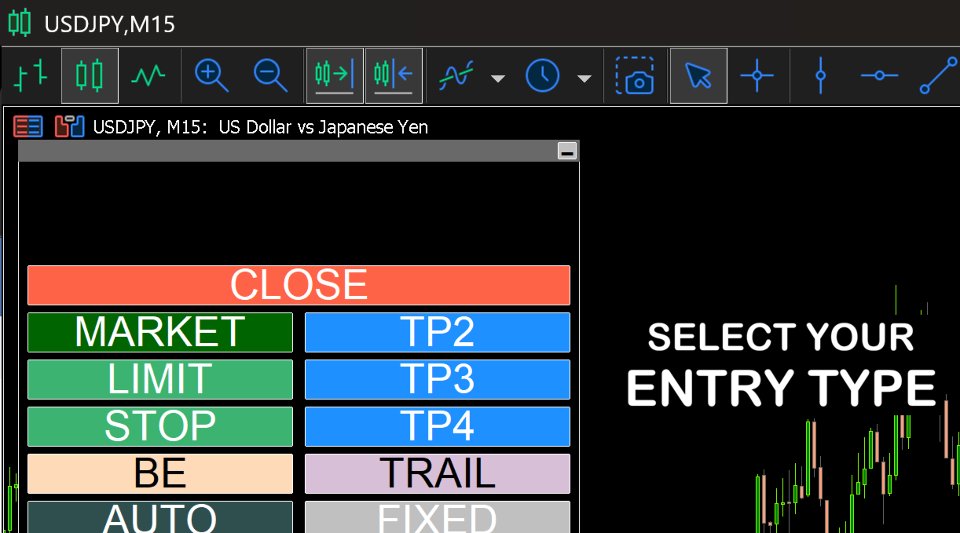This screenshot has height=533, width=960.
Task: Expand the indicators dropdown arrow
Action: click(498, 78)
